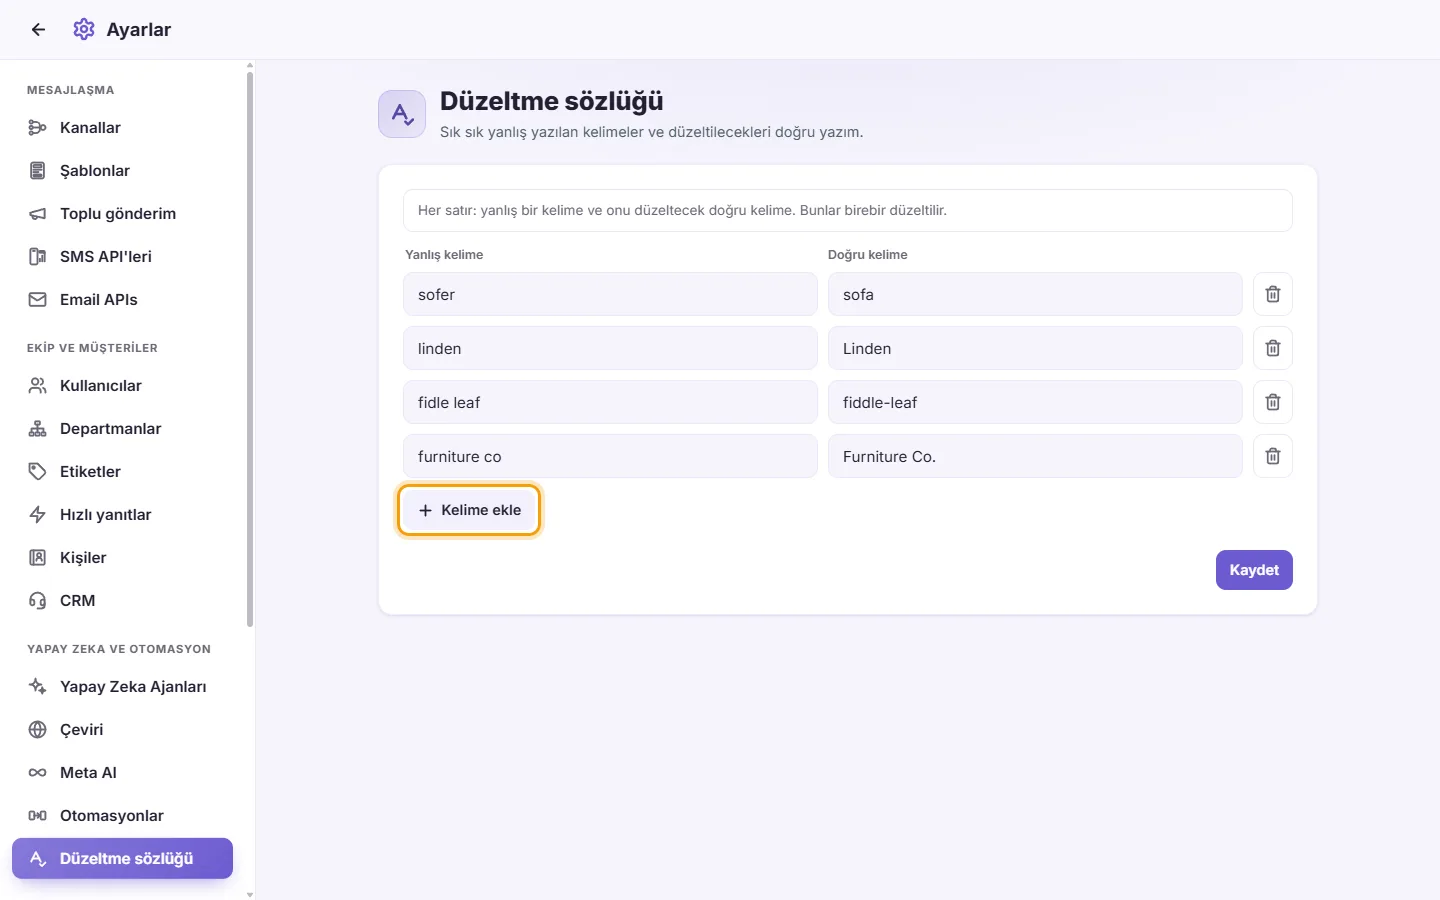Open Kanallar in the sidebar
The width and height of the screenshot is (1440, 900).
(x=122, y=128)
